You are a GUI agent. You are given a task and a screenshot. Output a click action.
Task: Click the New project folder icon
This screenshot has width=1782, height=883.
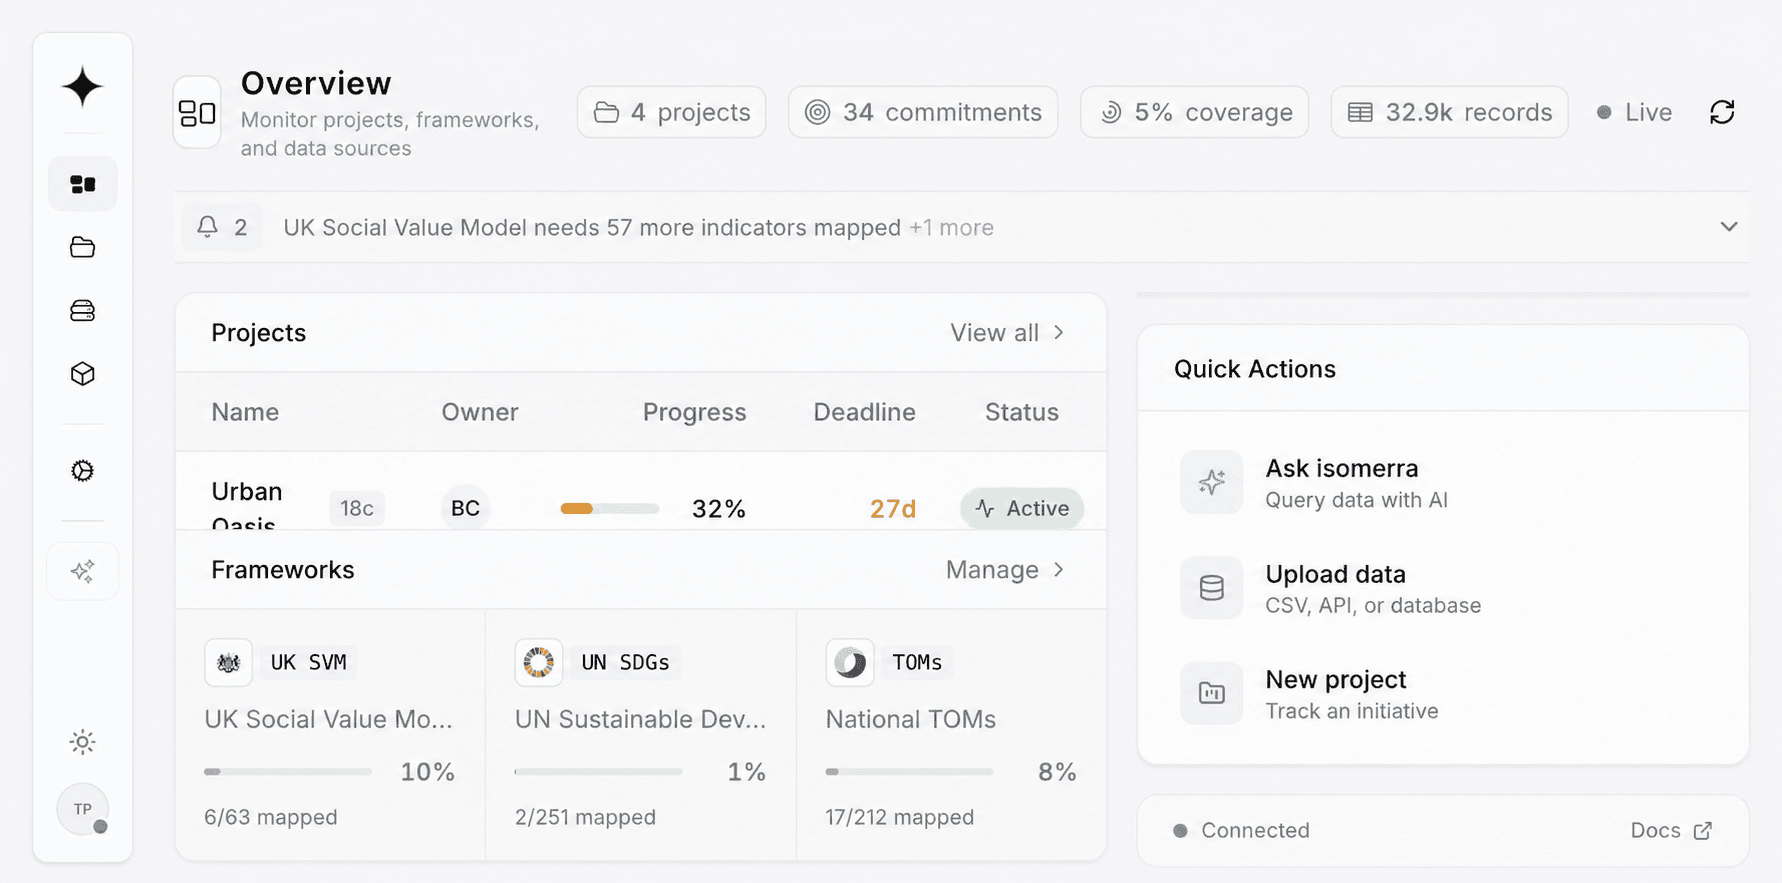point(1212,693)
